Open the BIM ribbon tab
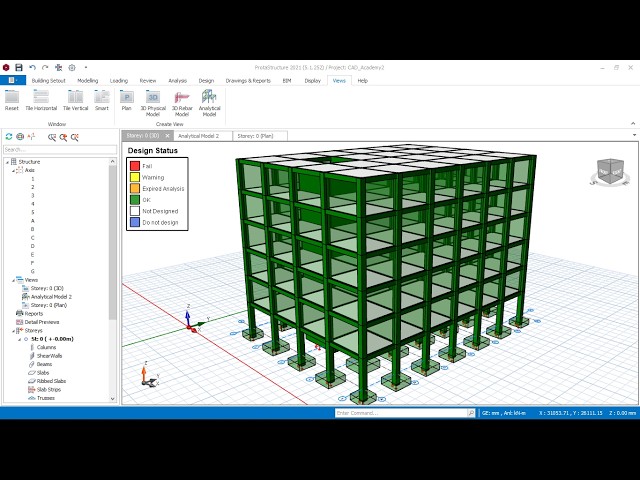 [x=287, y=81]
